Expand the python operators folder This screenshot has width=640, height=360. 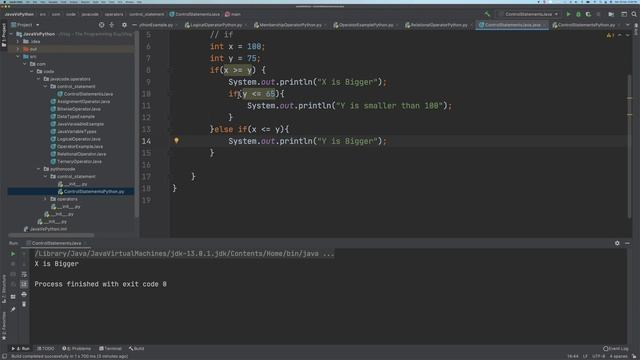click(46, 199)
